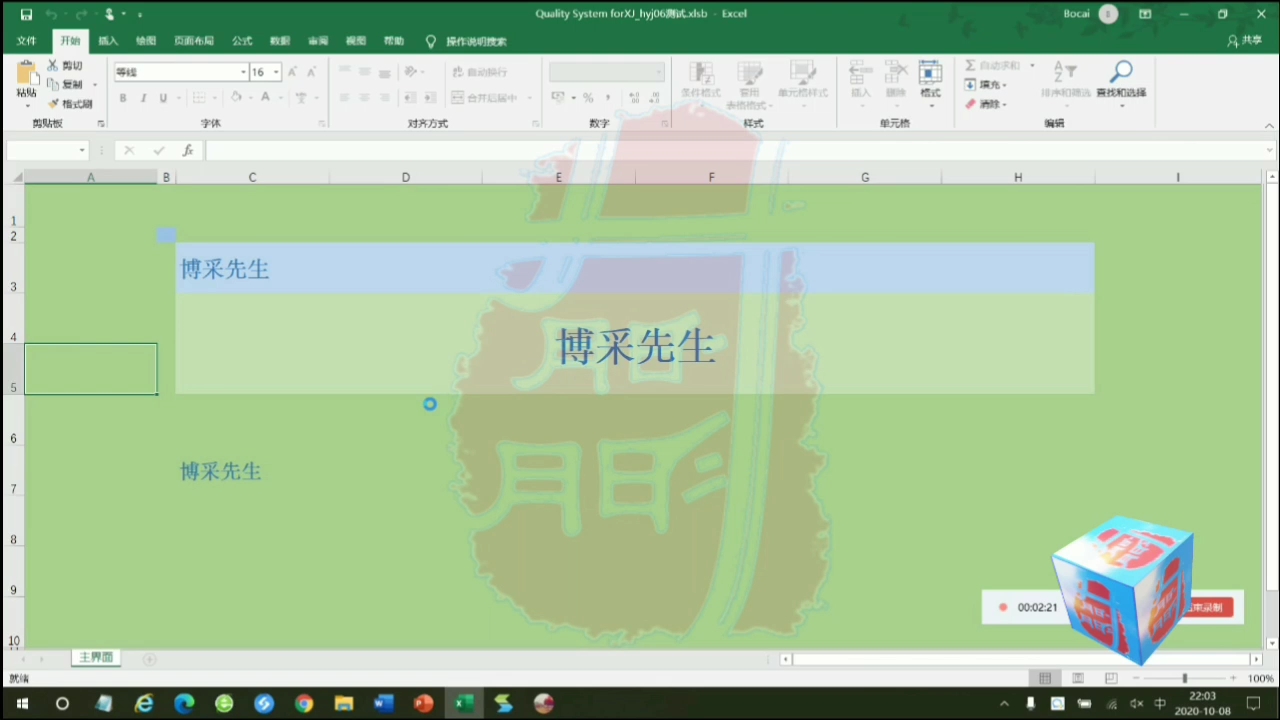Screen dimensions: 1280x720
Task: Select the Format Painter (格式刷) tool
Action: [72, 103]
